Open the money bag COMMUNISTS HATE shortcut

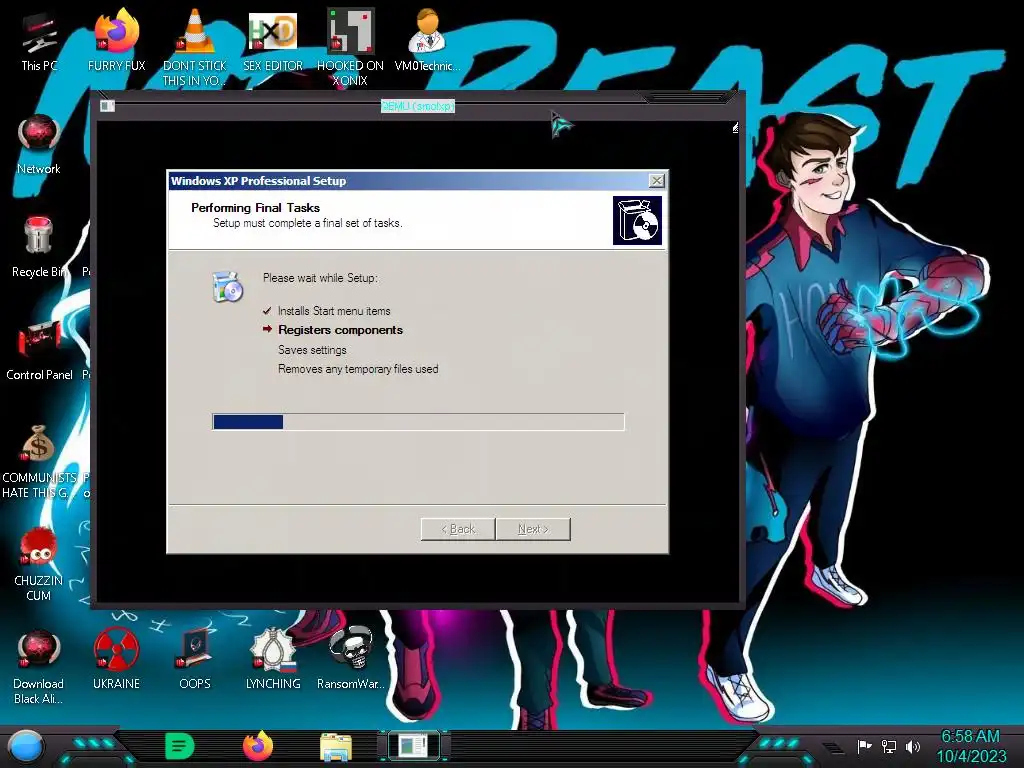39,460
